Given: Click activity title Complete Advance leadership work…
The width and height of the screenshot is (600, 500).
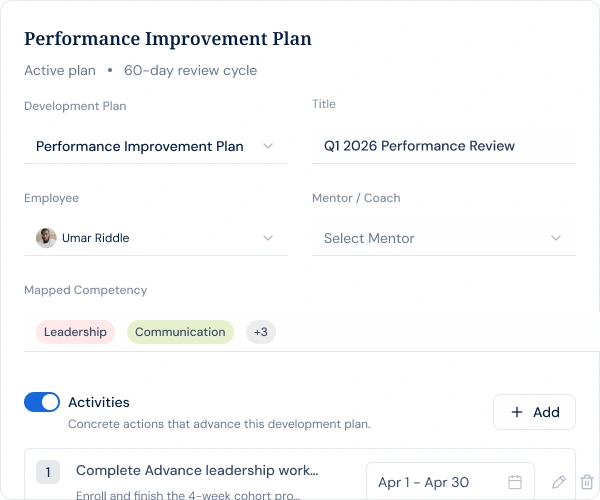Looking at the screenshot, I should [x=197, y=470].
